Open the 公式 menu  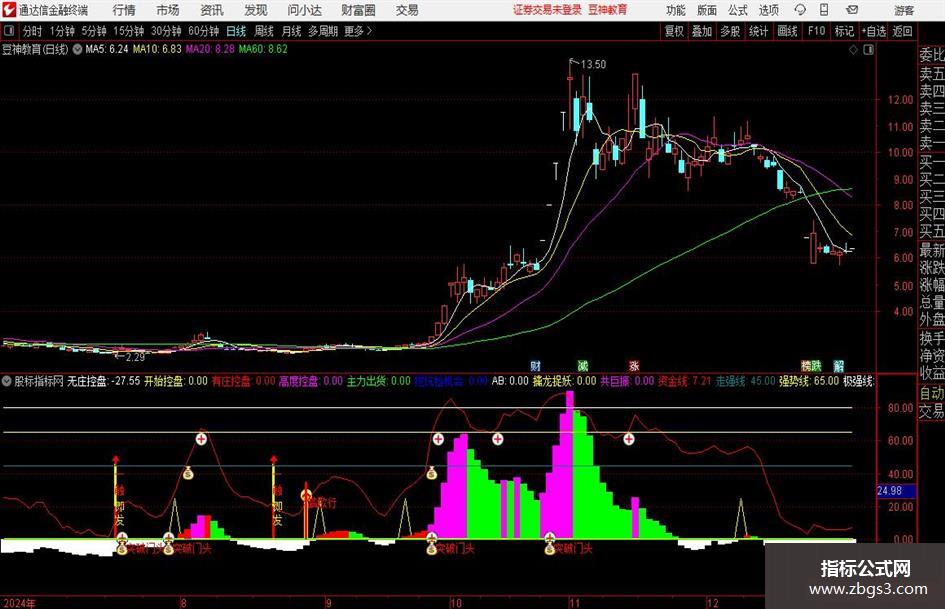[x=737, y=10]
